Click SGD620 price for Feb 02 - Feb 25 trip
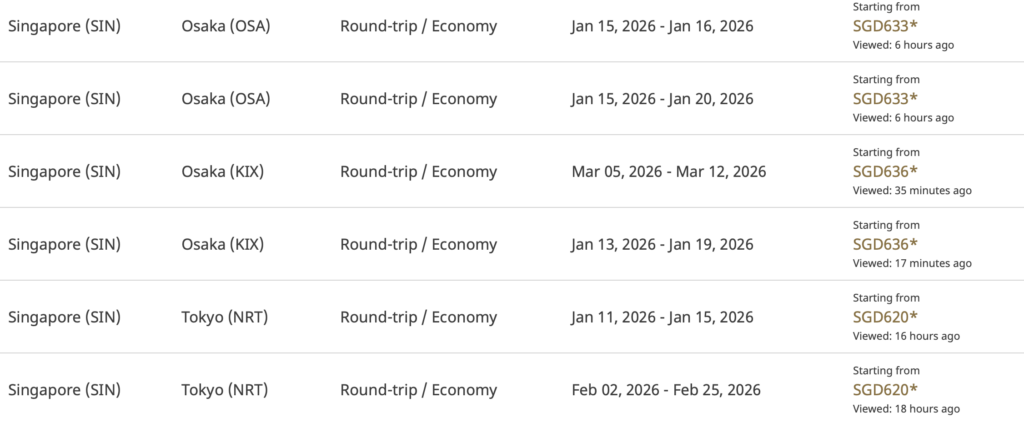1024x423 pixels. pos(885,389)
